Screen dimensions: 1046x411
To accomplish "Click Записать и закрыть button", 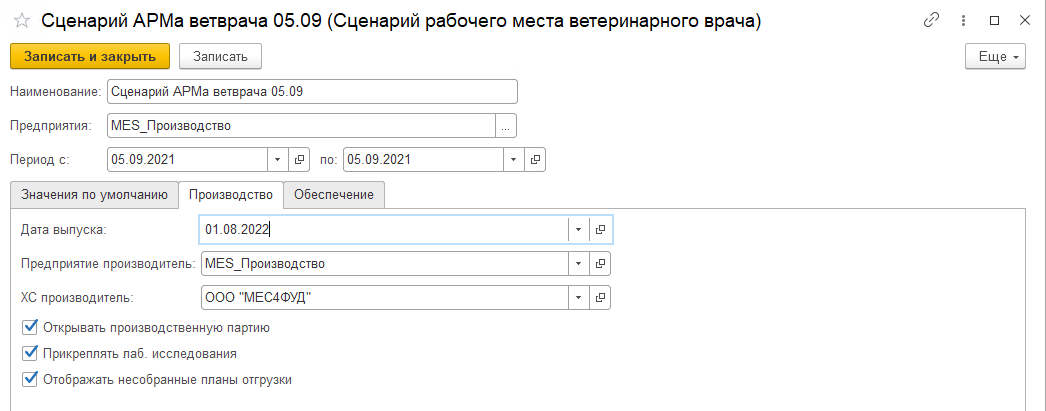I will click(x=90, y=57).
